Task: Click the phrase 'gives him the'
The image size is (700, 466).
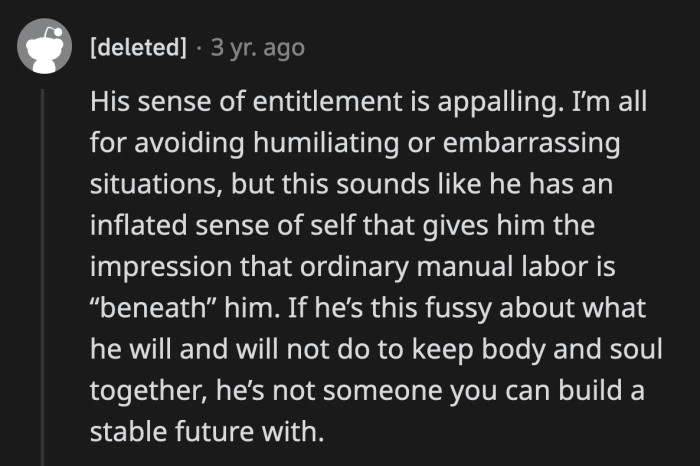Action: 508,226
